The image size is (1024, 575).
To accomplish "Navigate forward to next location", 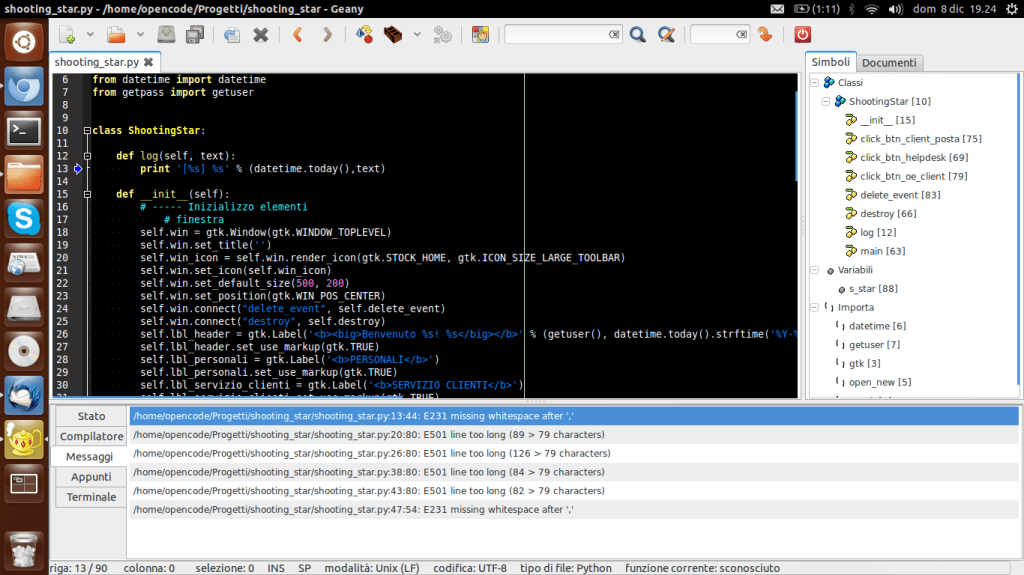I will [327, 35].
